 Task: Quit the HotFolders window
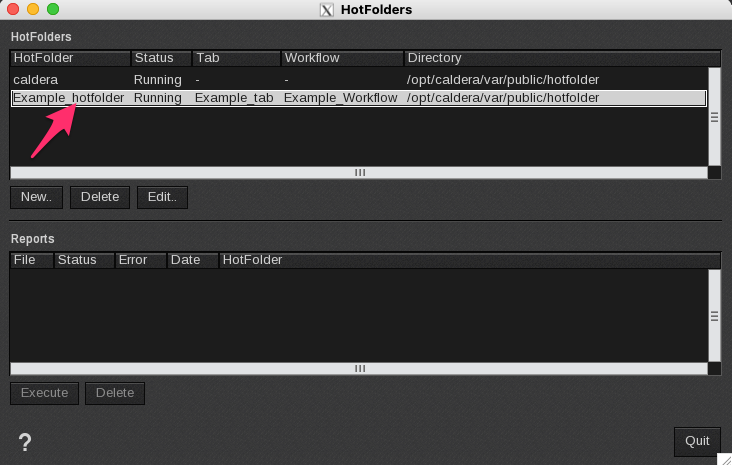coord(697,441)
